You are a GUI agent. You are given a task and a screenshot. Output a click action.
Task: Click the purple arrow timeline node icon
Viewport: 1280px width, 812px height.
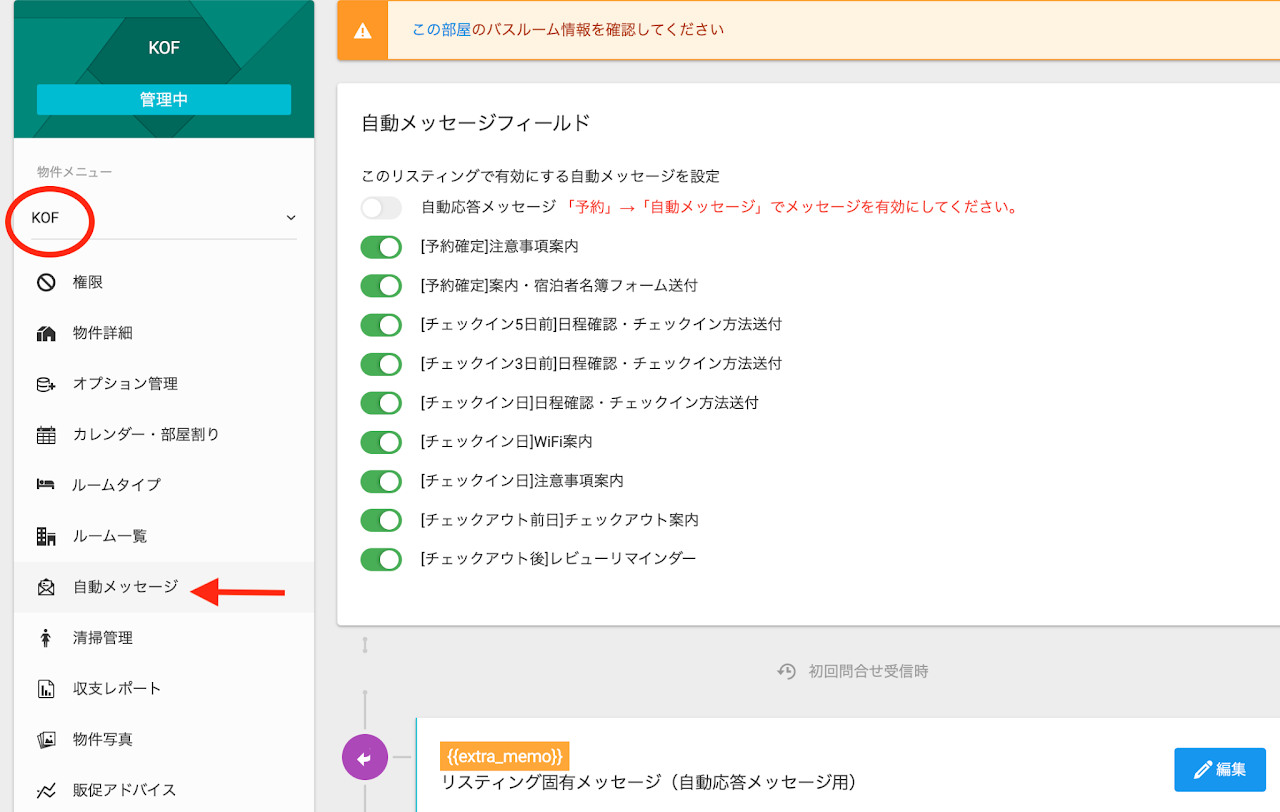point(364,758)
